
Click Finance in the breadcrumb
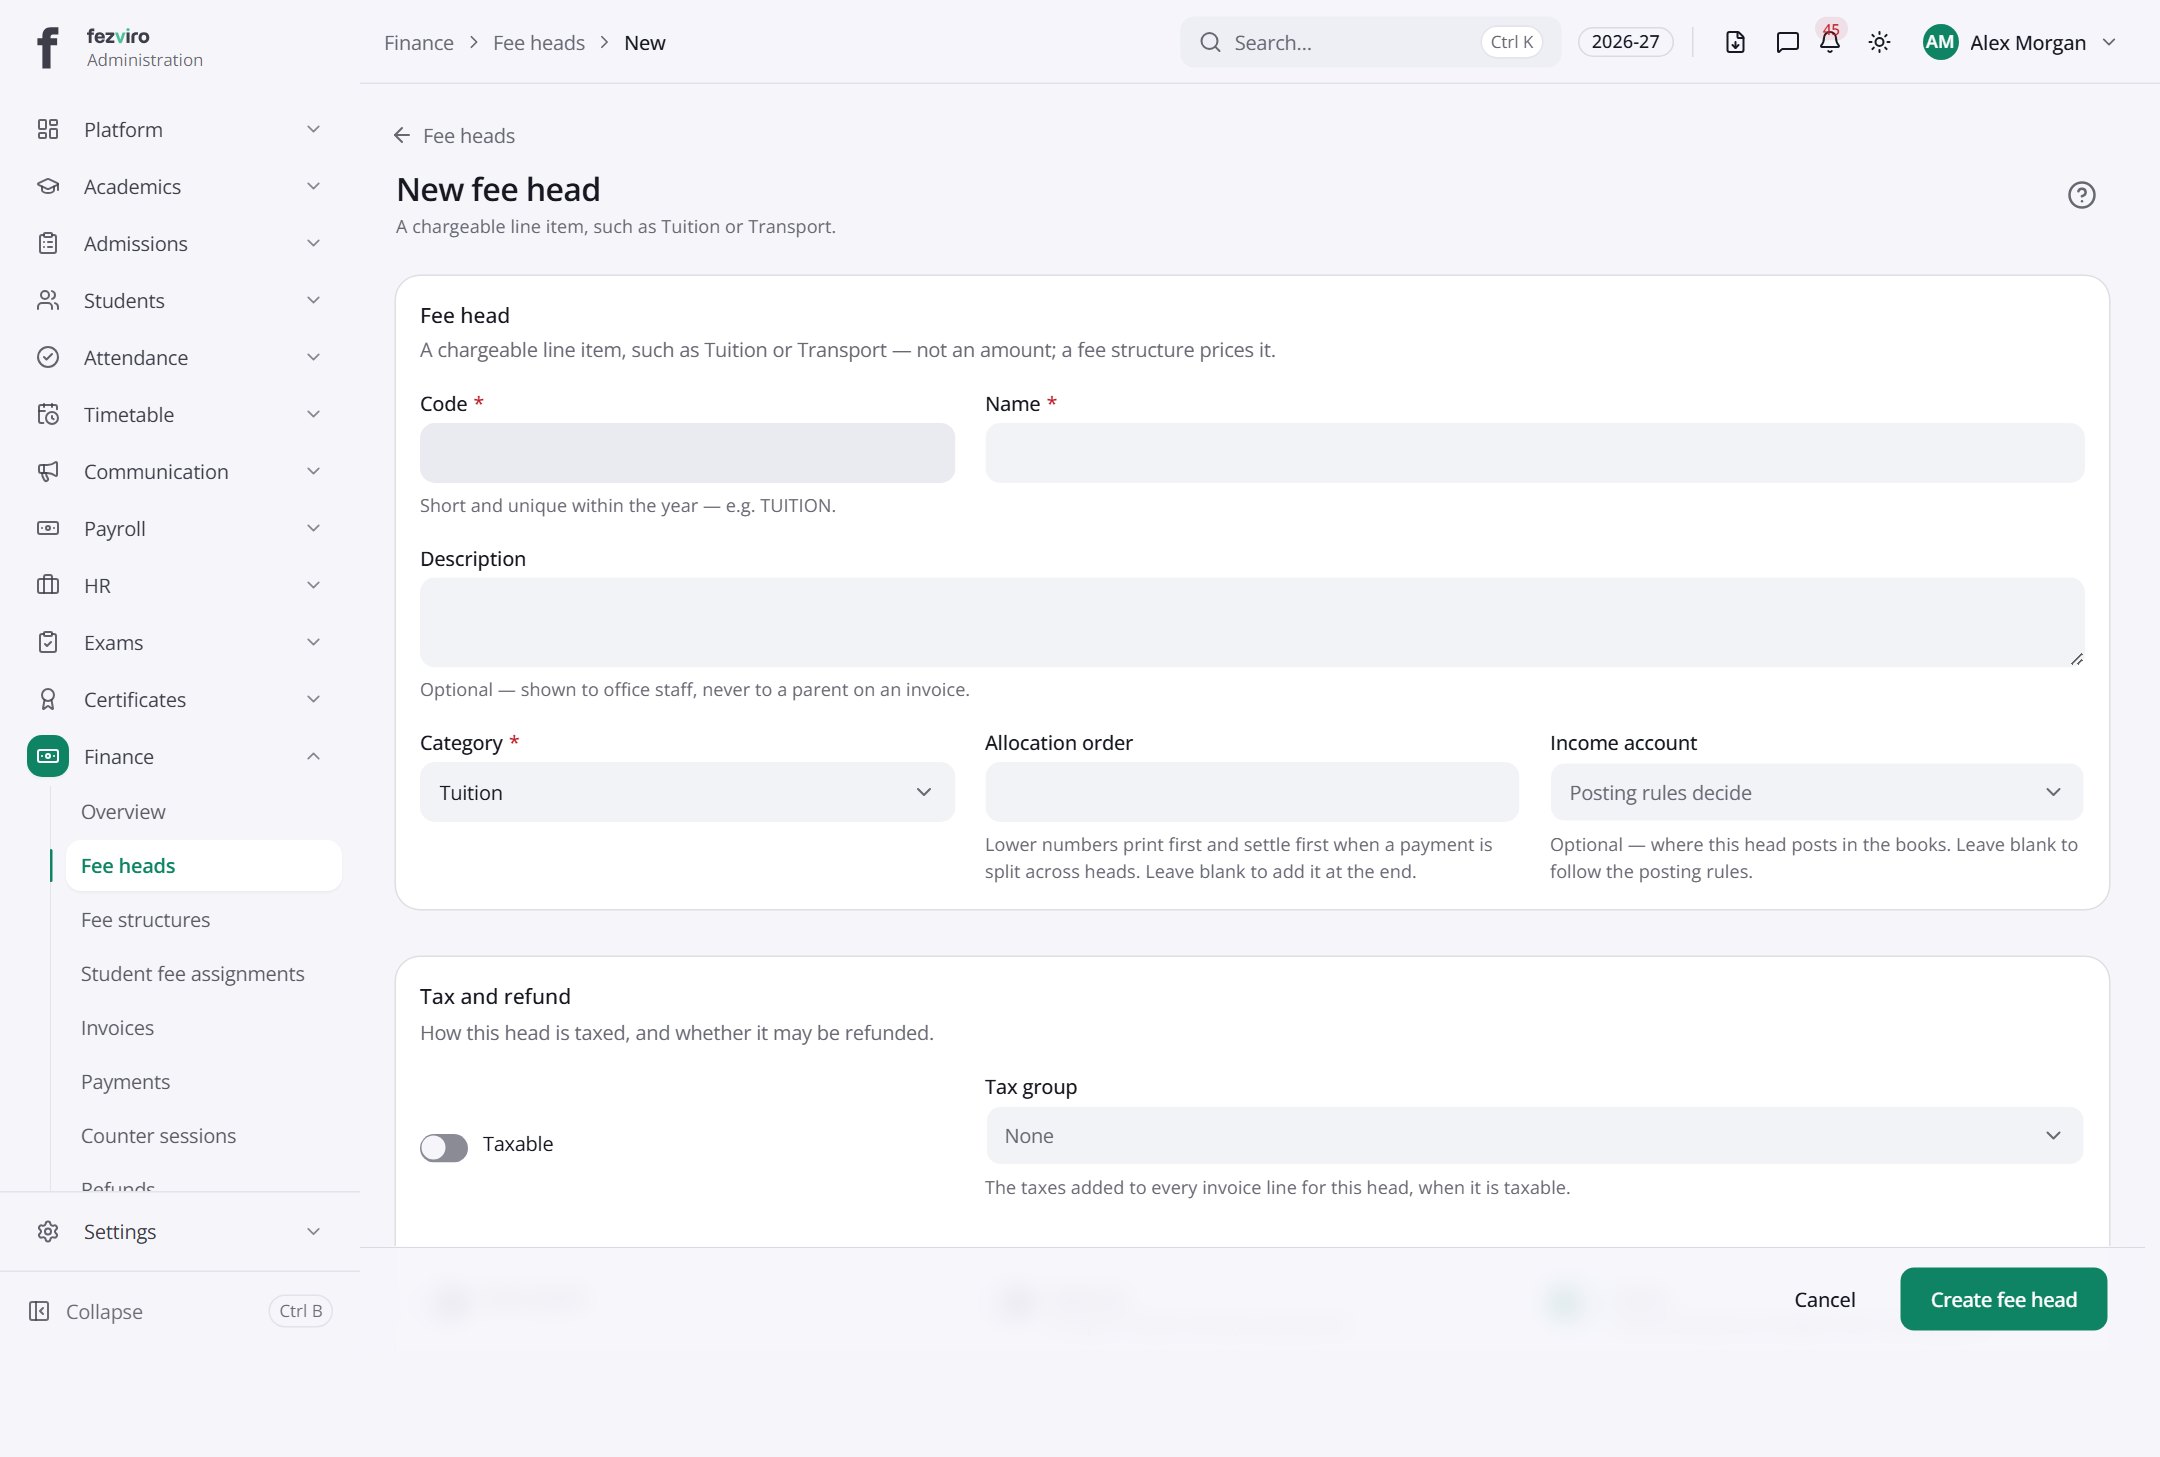pos(419,42)
